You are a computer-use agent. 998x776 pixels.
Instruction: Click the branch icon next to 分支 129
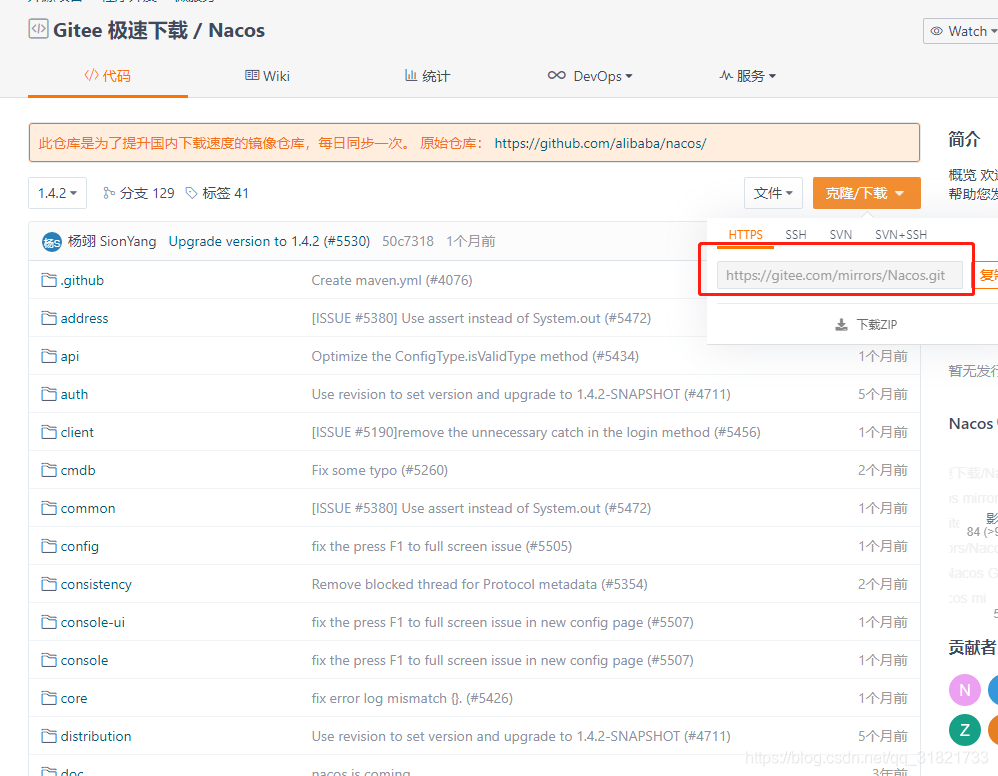click(x=109, y=193)
